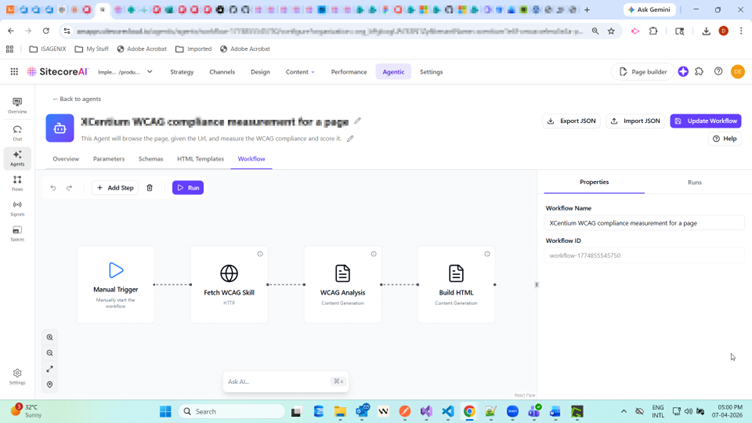Open the Help button
This screenshot has width=752, height=423.
click(725, 139)
